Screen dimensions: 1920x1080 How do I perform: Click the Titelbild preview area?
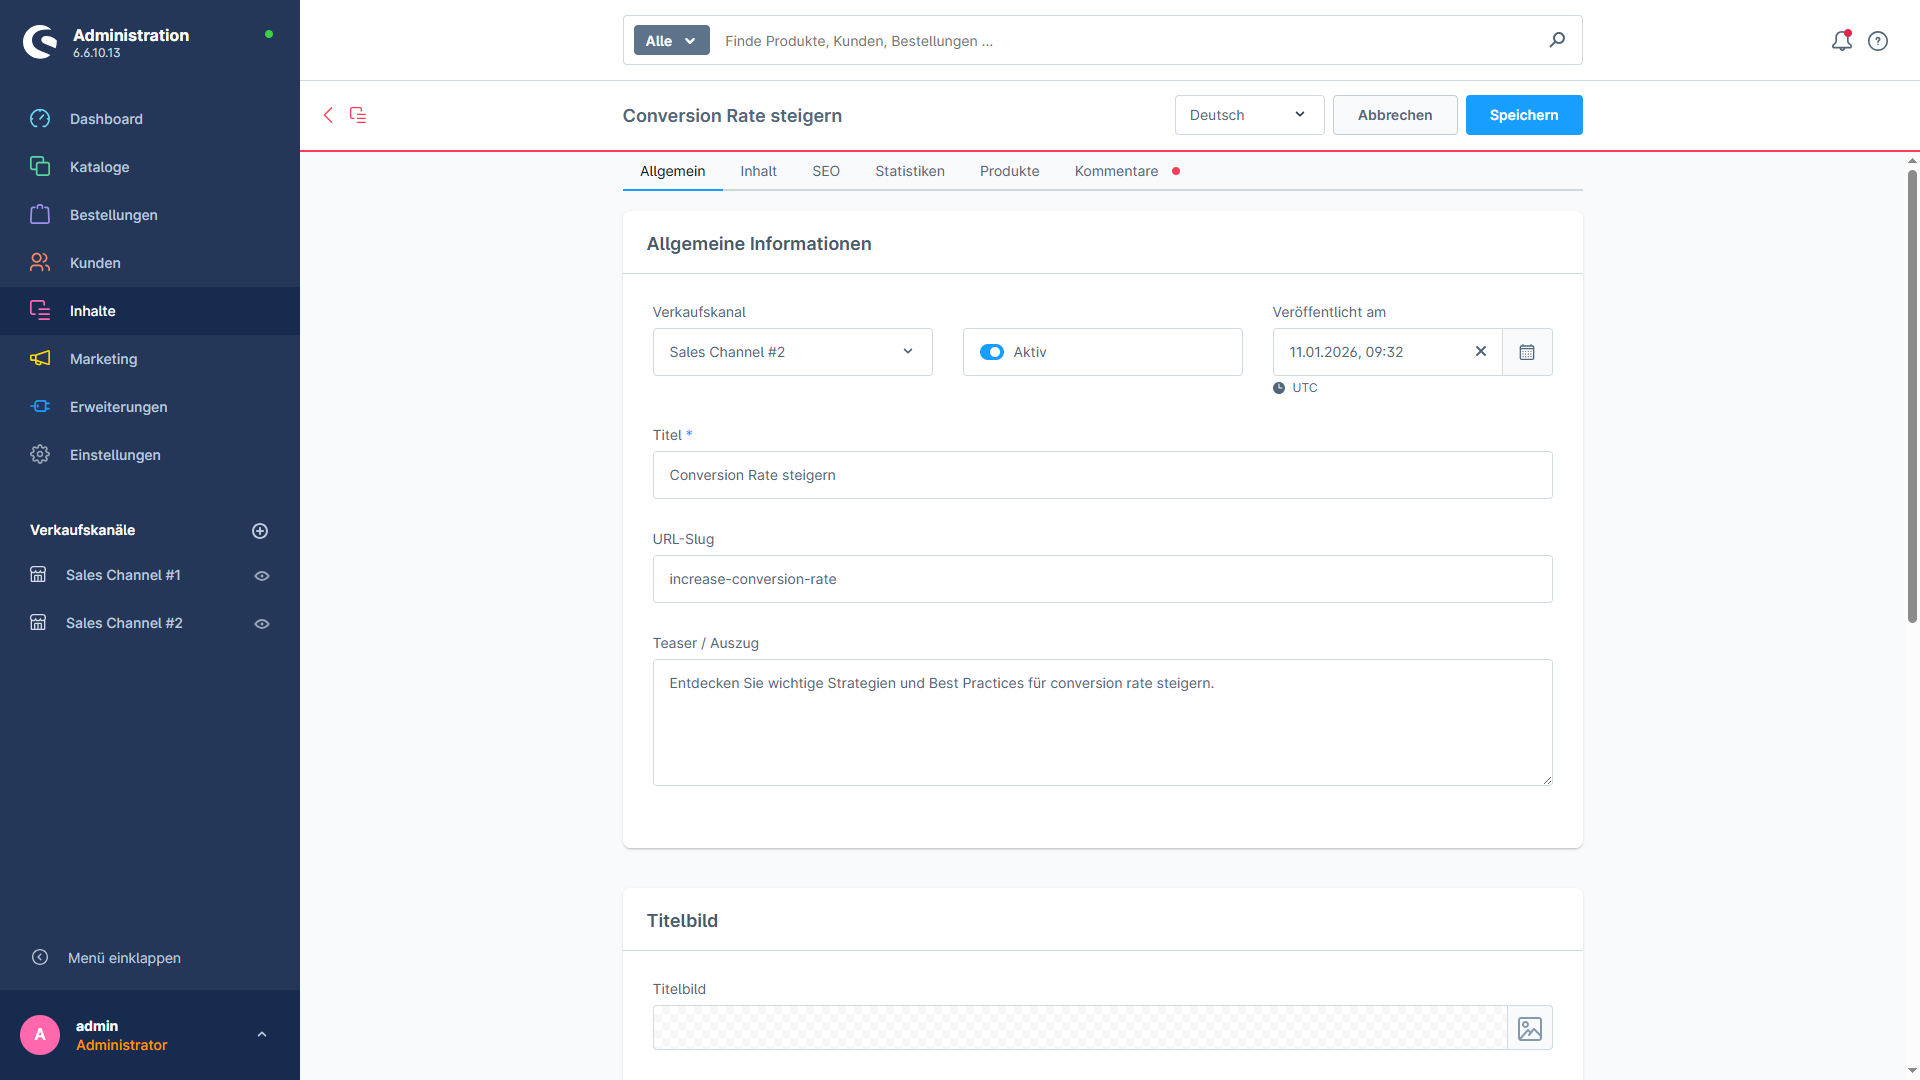tap(1080, 1028)
